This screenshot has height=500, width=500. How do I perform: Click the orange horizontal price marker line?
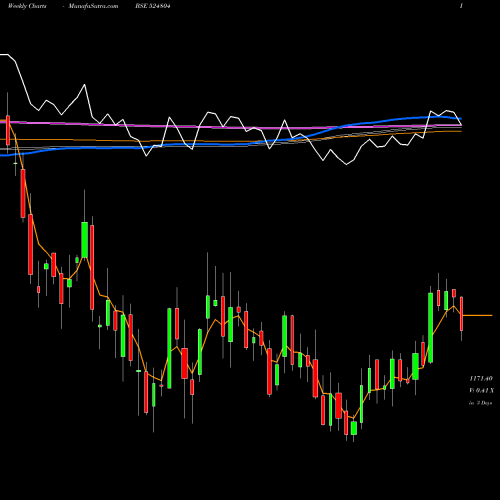(x=478, y=315)
